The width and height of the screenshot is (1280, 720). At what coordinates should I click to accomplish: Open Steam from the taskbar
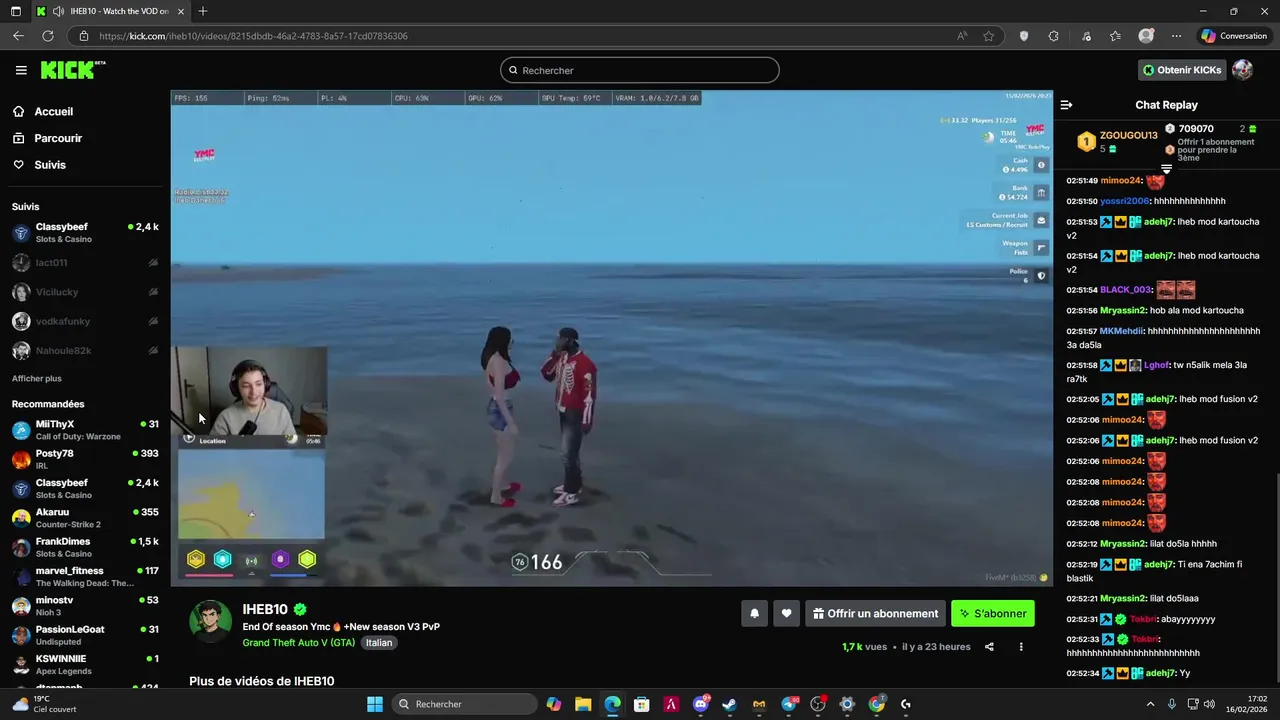coord(729,704)
